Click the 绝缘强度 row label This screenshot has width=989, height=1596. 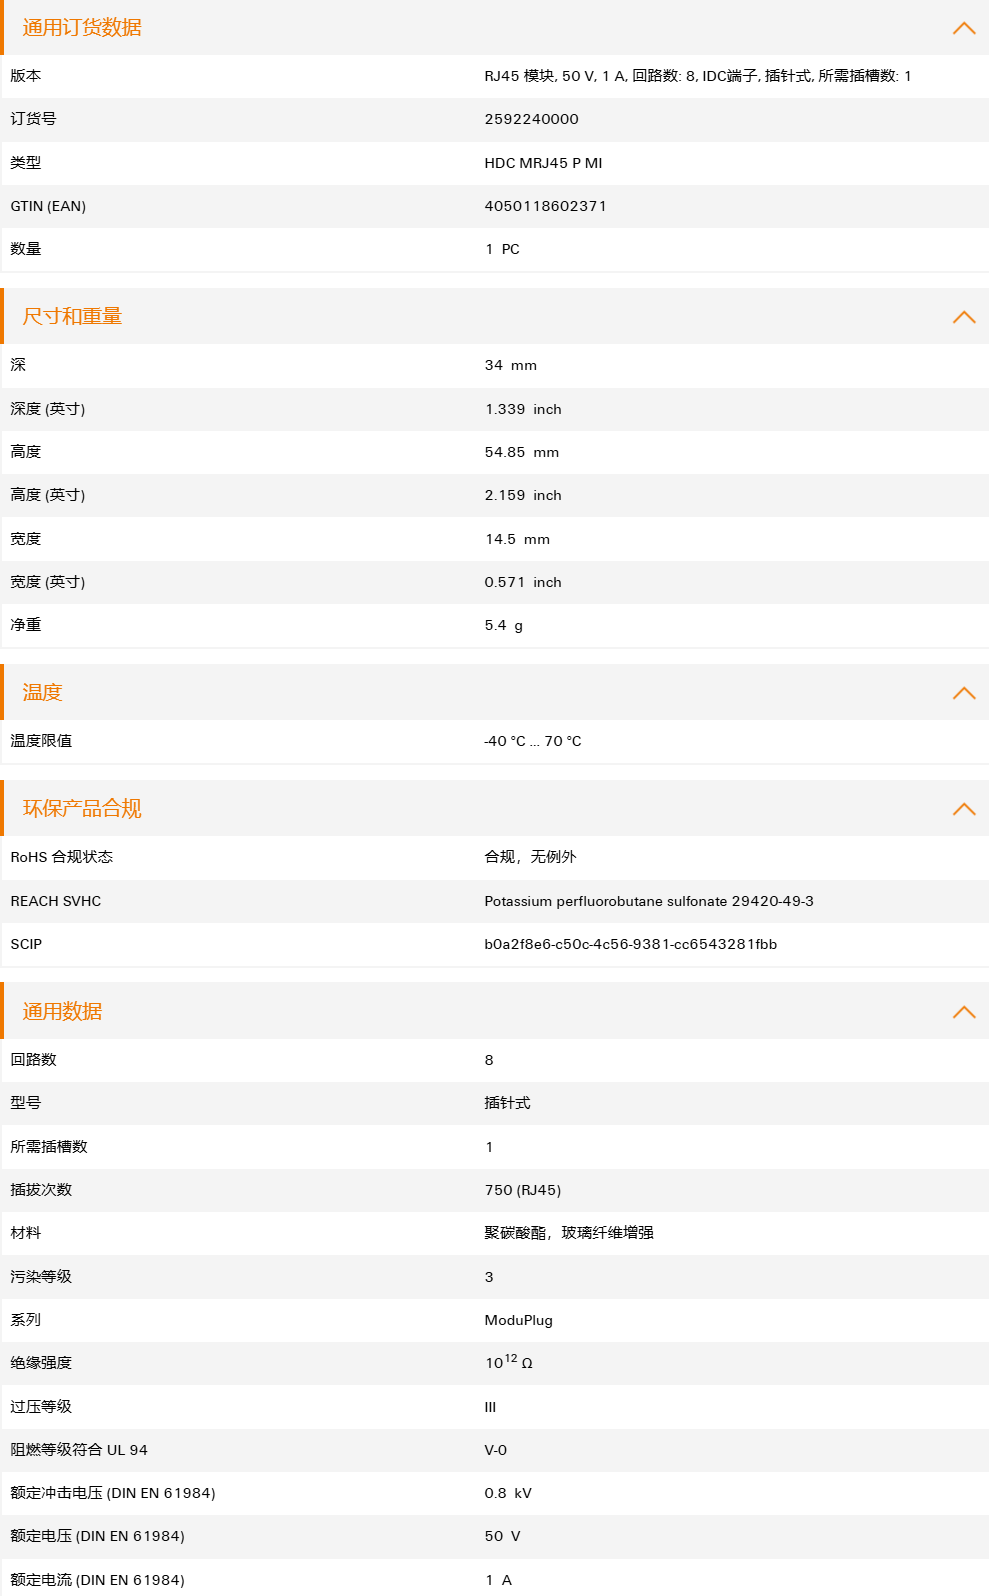pyautogui.click(x=41, y=1363)
